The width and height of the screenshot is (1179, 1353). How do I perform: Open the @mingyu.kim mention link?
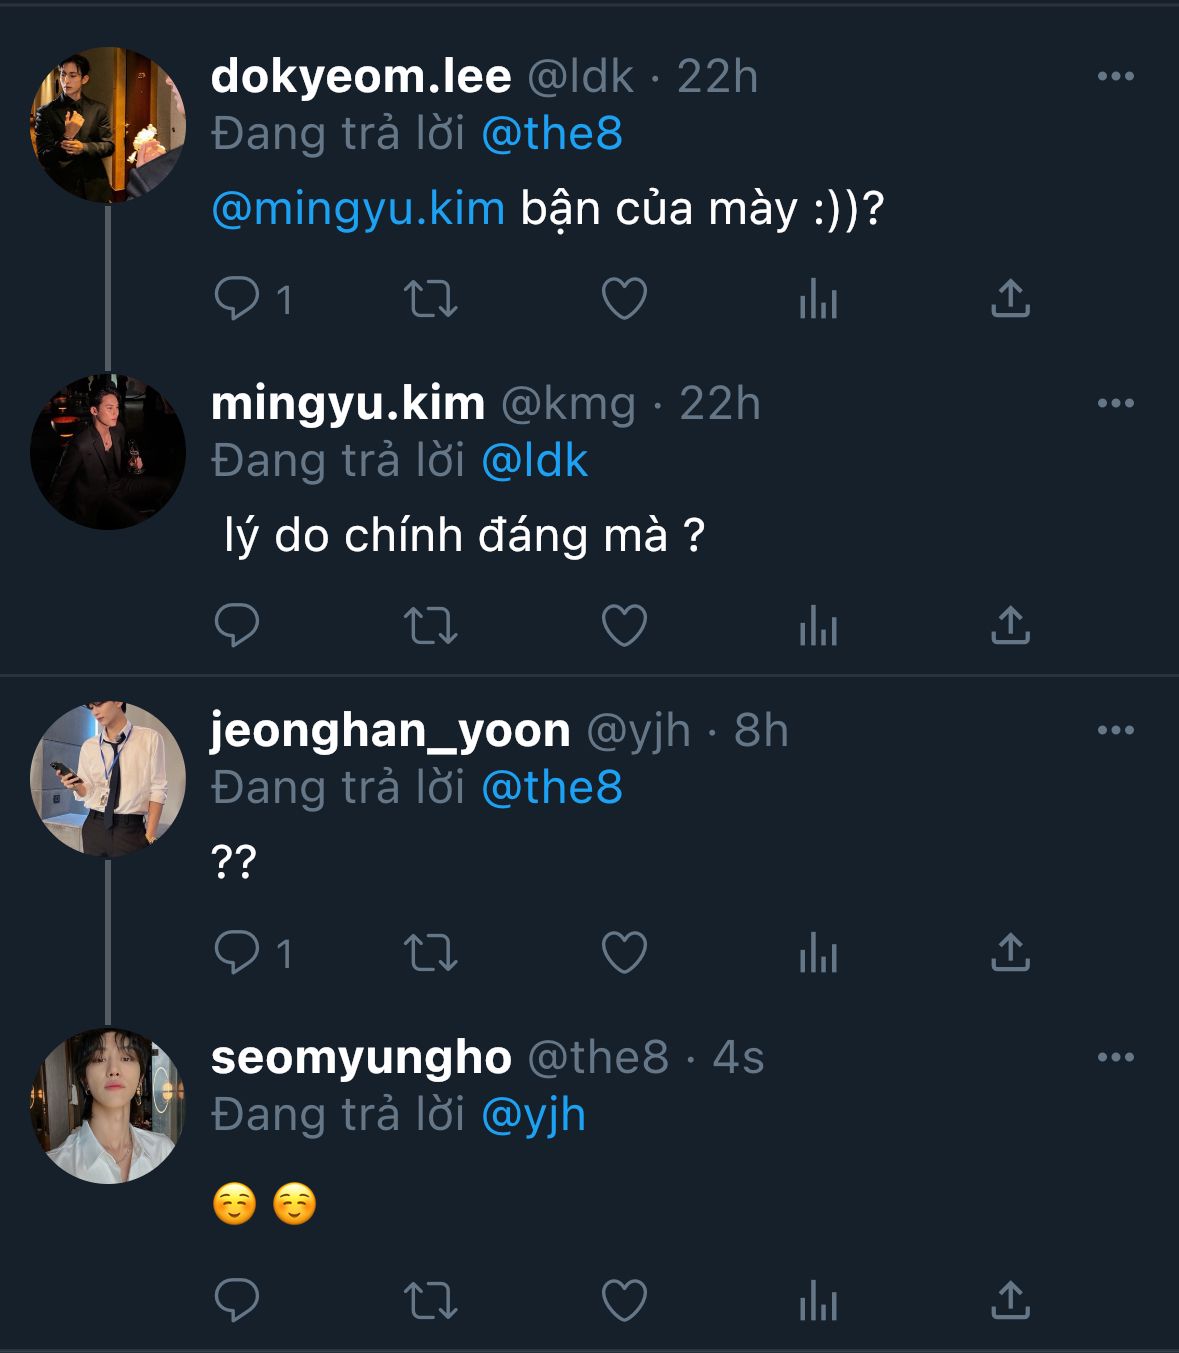(358, 209)
